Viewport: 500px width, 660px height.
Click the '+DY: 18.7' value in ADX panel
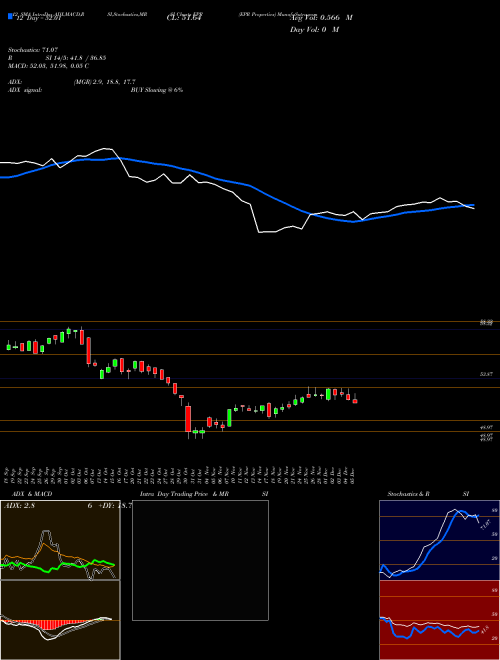[115, 506]
